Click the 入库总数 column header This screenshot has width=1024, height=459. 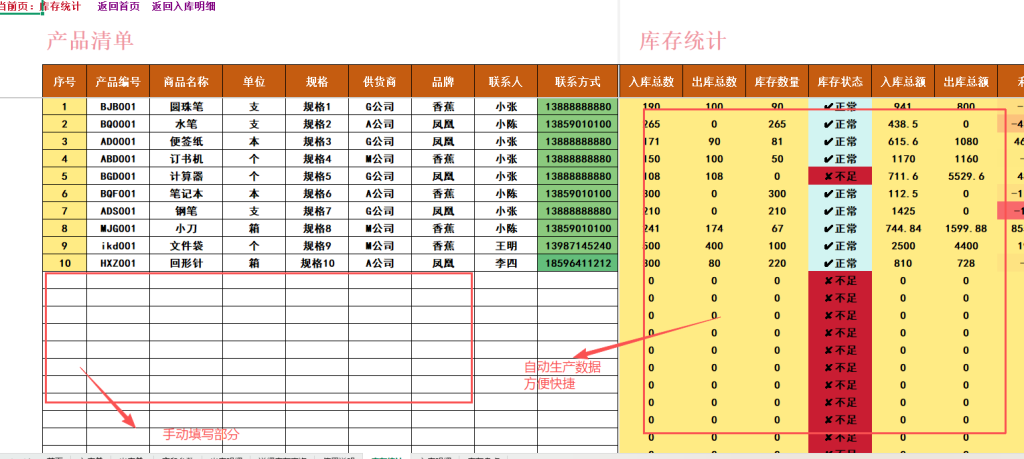coord(651,82)
